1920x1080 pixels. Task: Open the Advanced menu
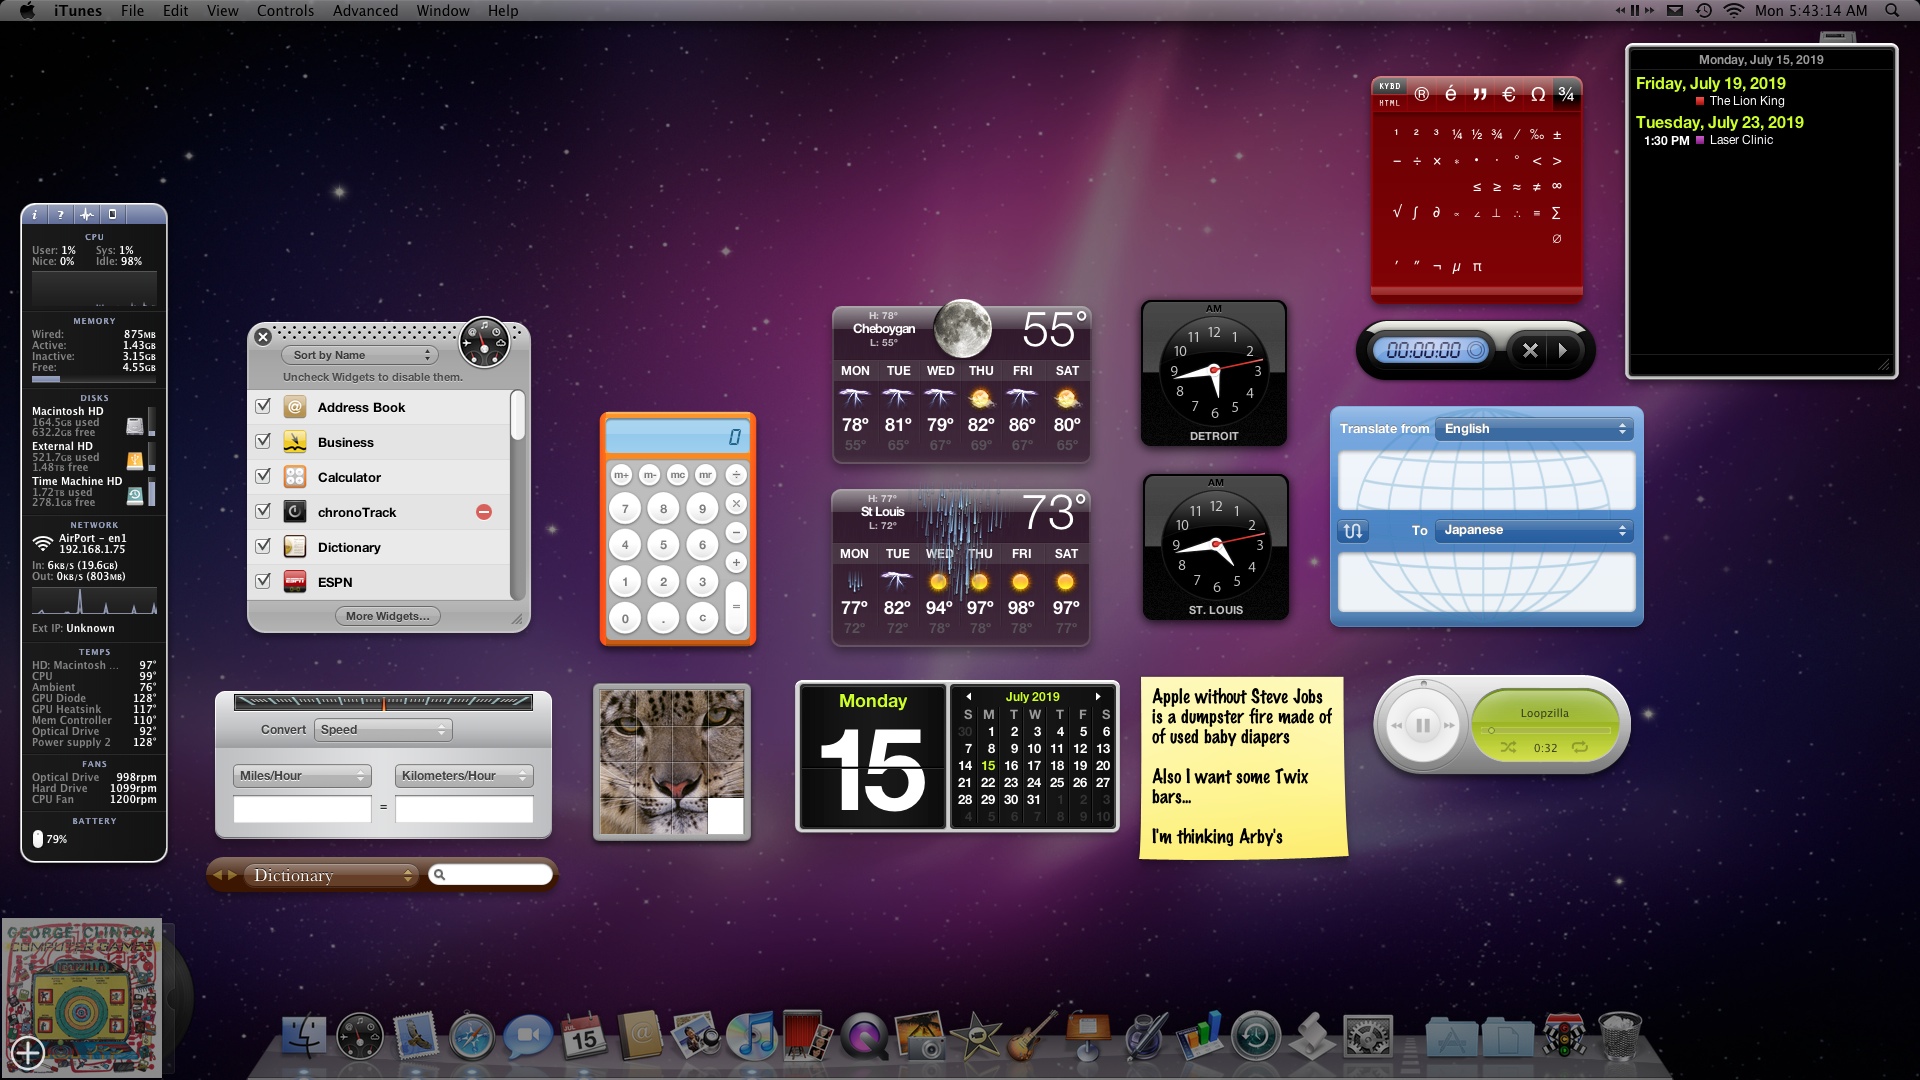click(365, 10)
